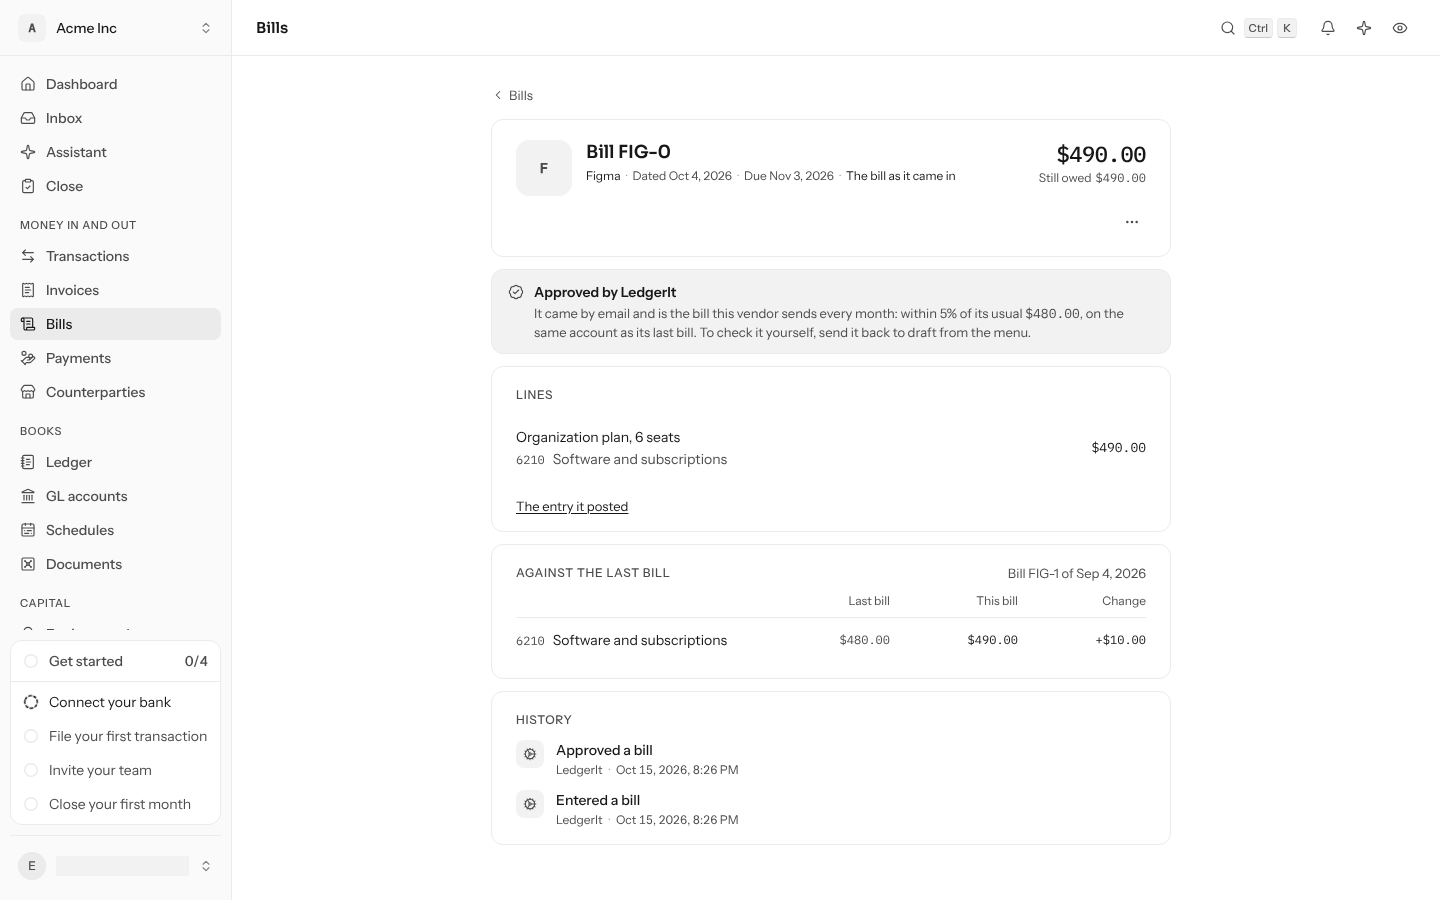Open Assistant in sidebar

(x=115, y=152)
